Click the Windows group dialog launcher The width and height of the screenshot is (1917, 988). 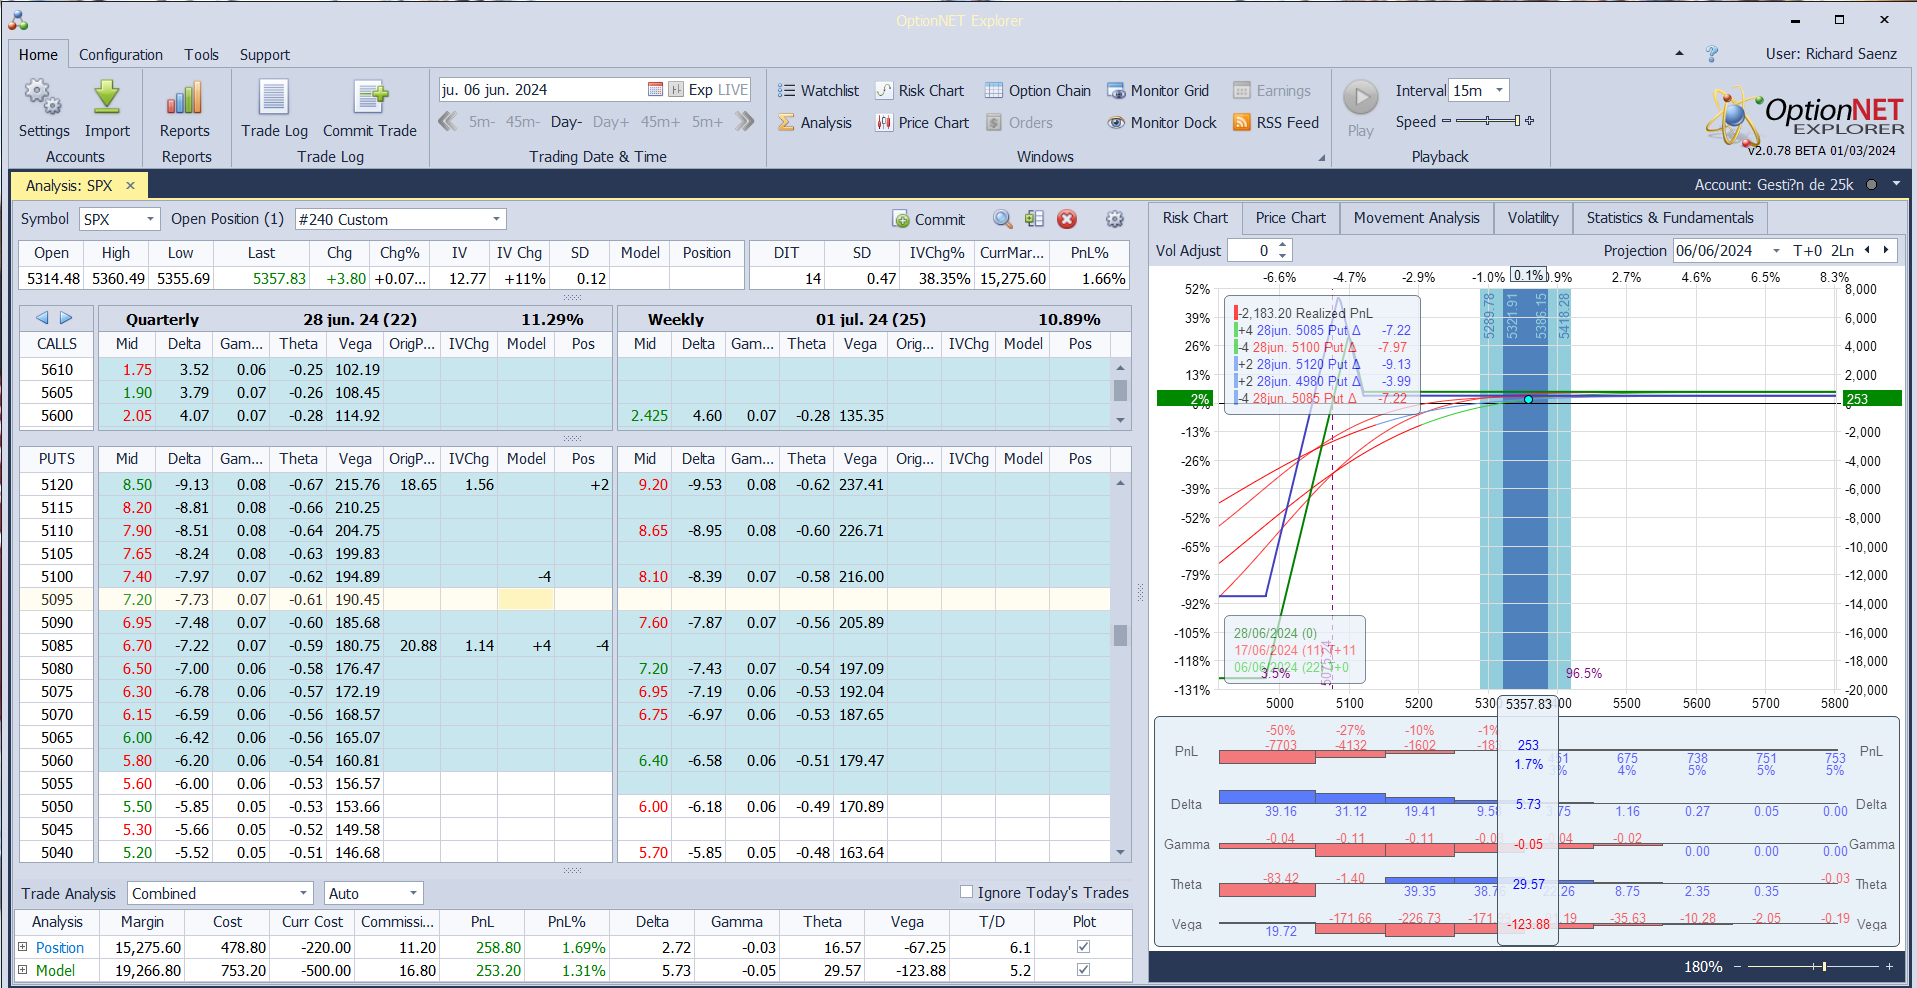[x=1321, y=158]
